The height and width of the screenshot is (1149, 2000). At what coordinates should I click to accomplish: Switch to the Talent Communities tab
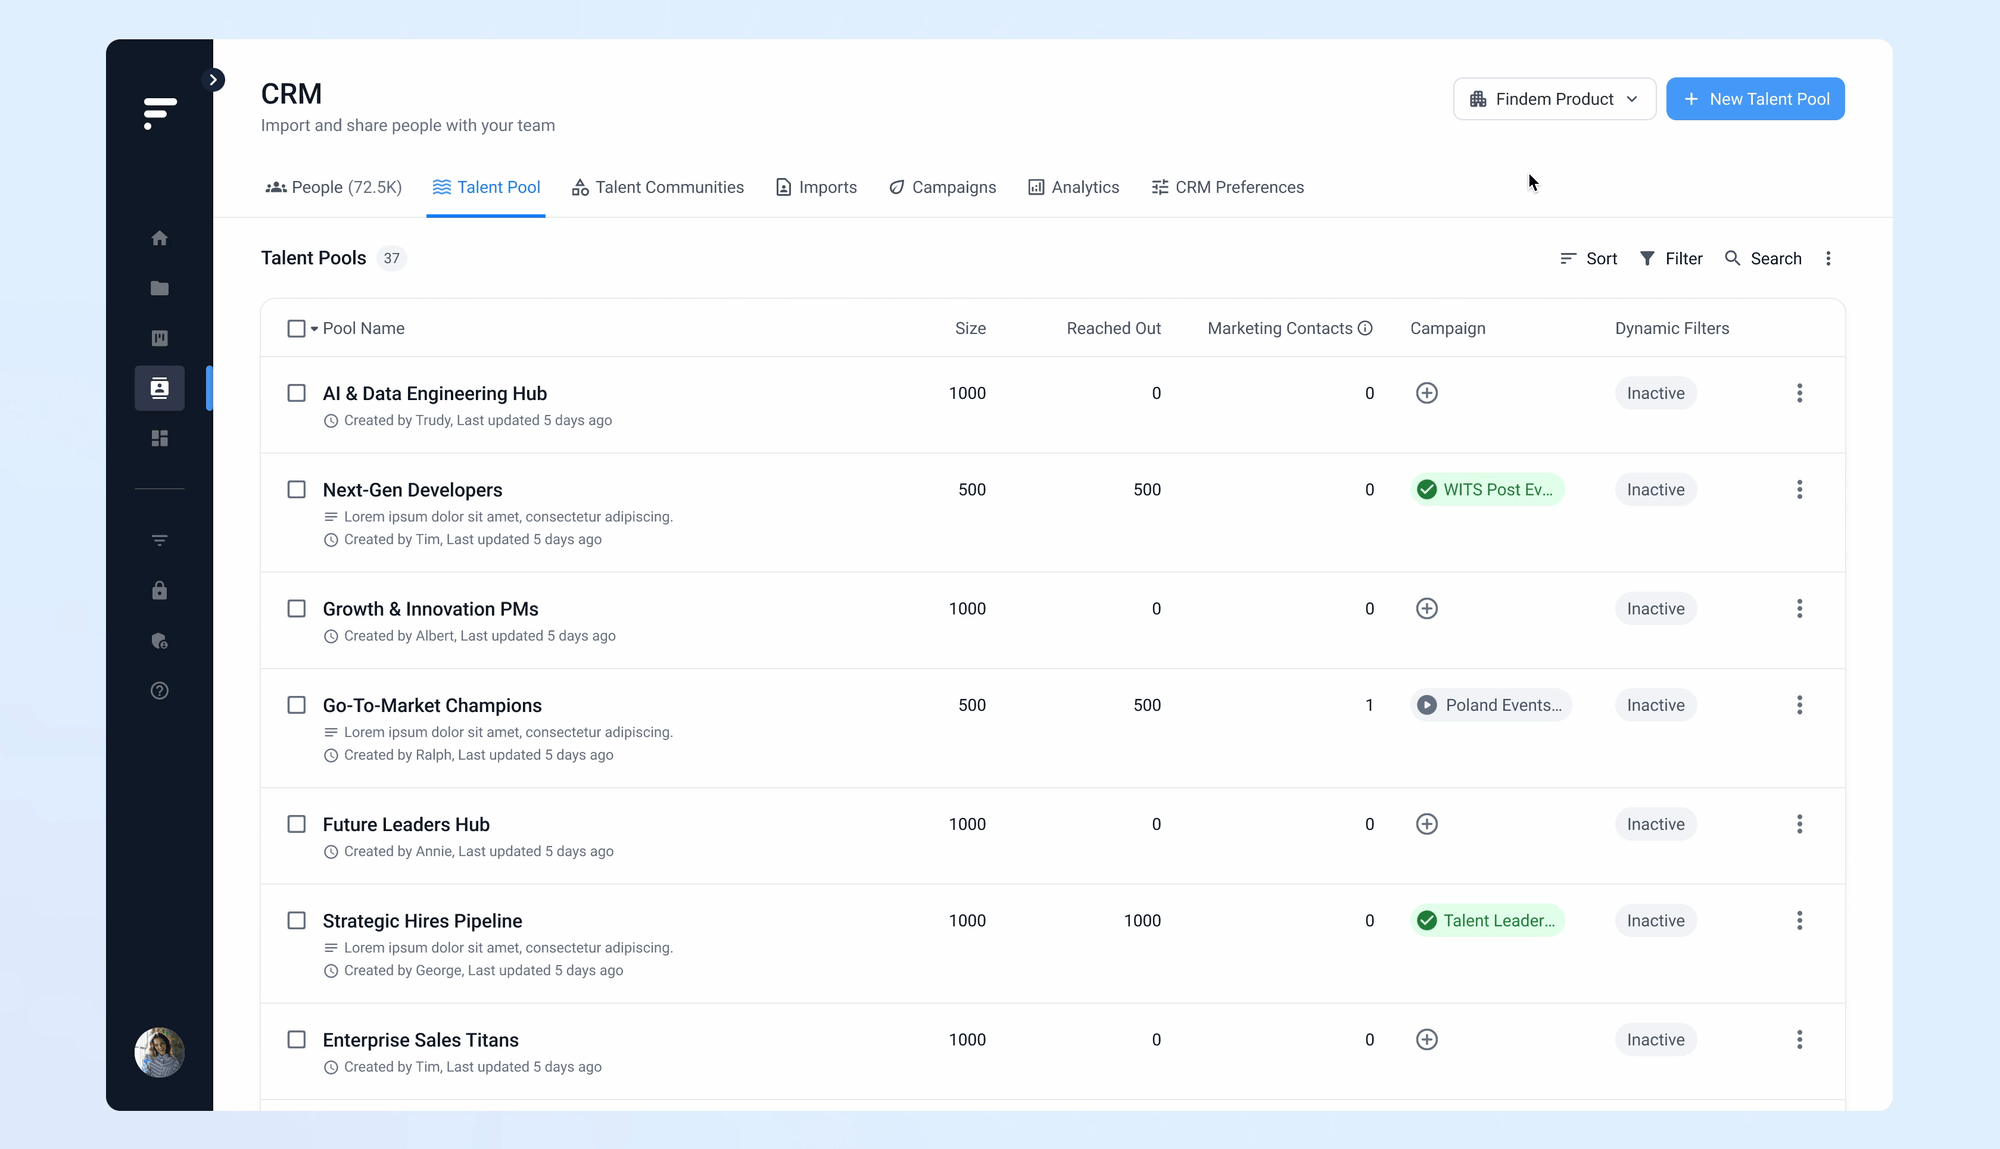pos(657,187)
